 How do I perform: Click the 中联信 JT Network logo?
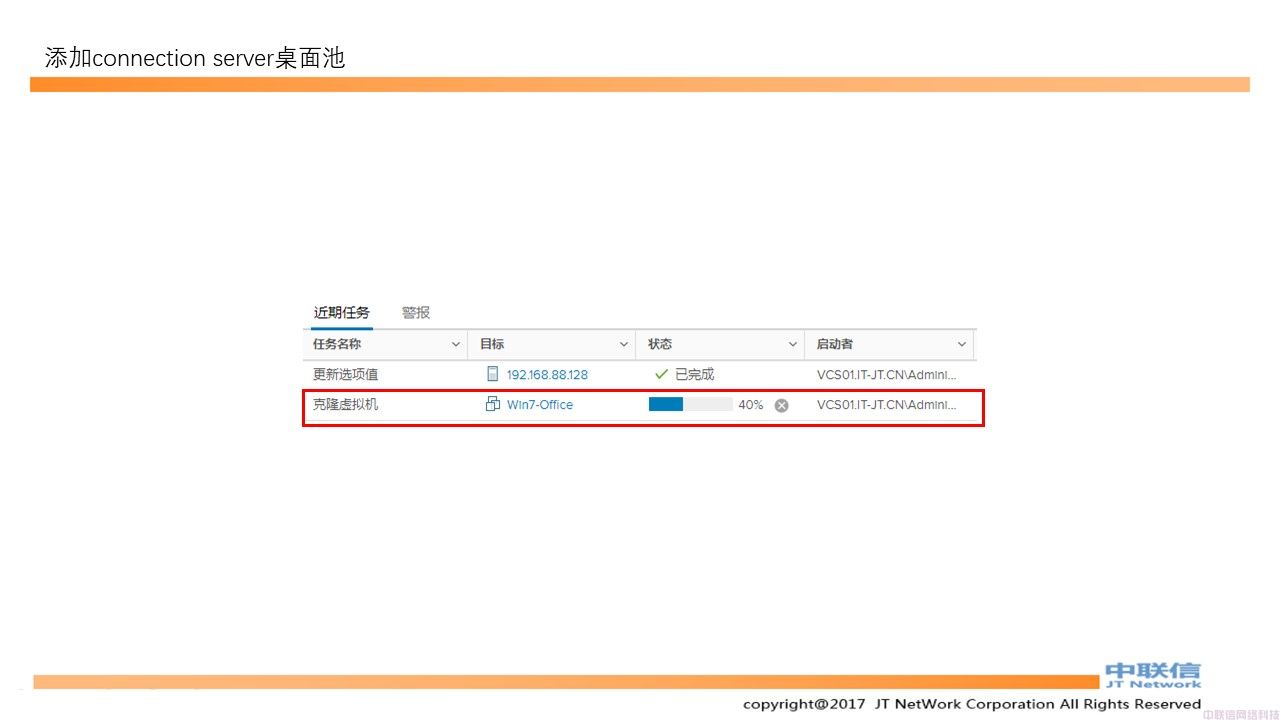coord(1153,675)
